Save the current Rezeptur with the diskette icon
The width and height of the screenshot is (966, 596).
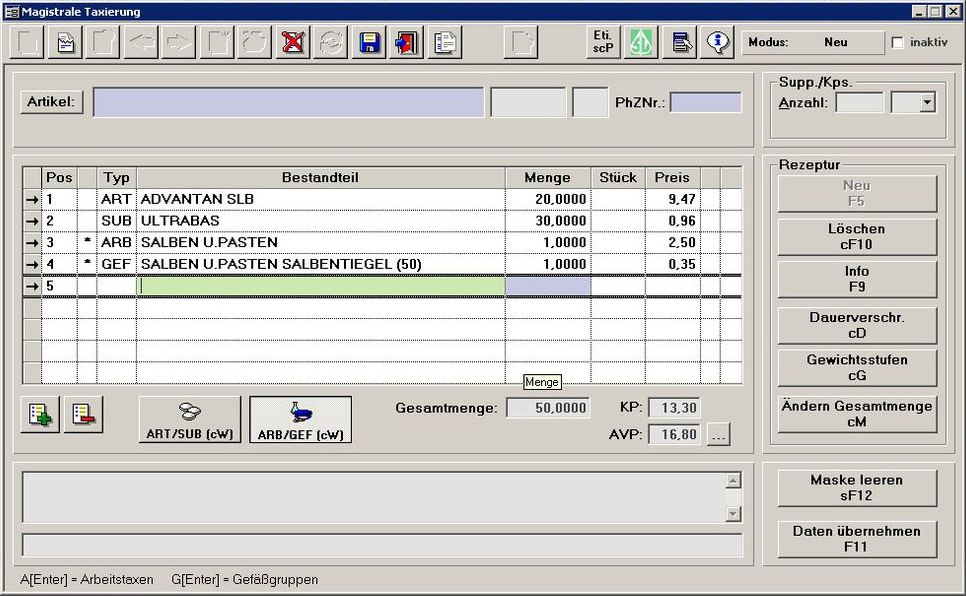pyautogui.click(x=367, y=42)
